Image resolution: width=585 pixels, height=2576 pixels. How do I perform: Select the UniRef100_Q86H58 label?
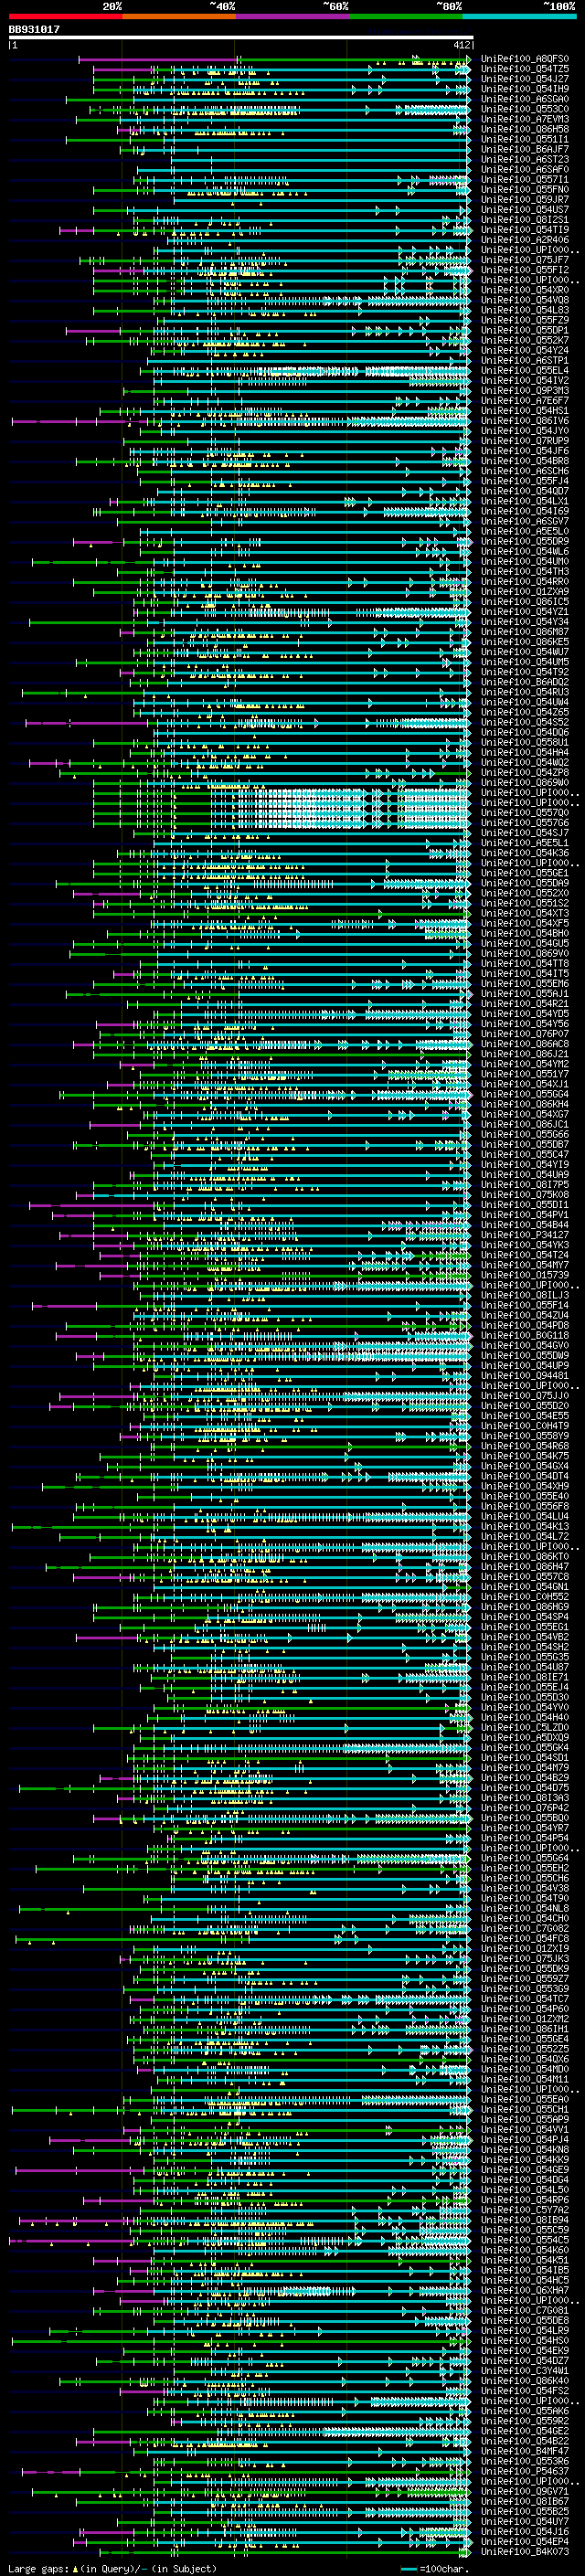coord(525,129)
